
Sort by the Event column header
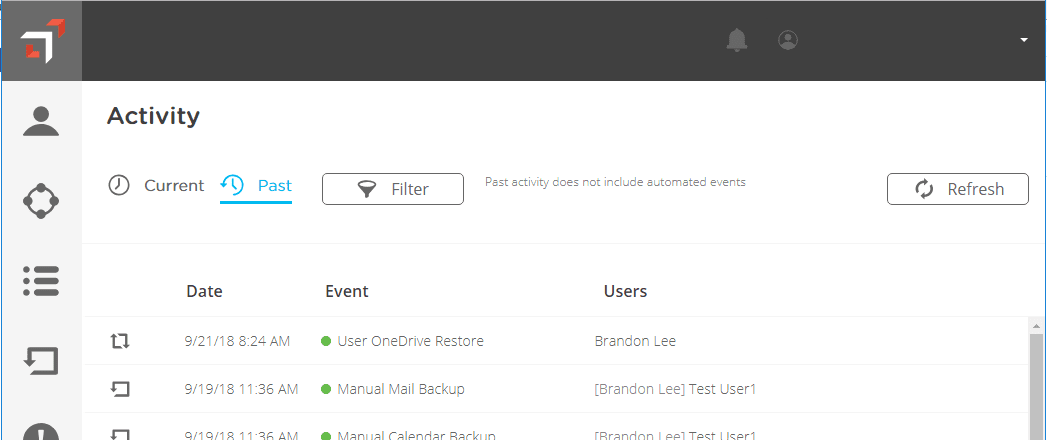[x=347, y=291]
